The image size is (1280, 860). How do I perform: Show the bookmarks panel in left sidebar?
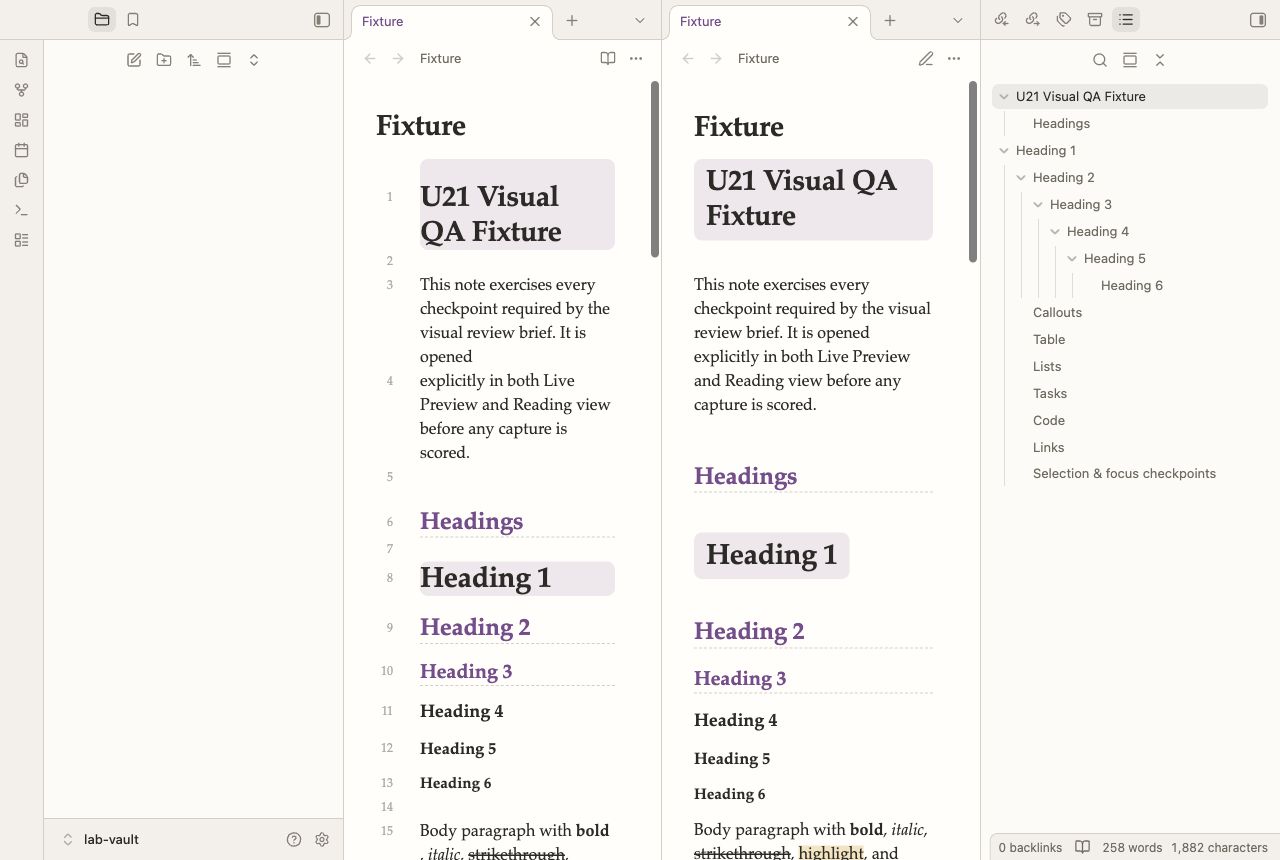click(133, 20)
